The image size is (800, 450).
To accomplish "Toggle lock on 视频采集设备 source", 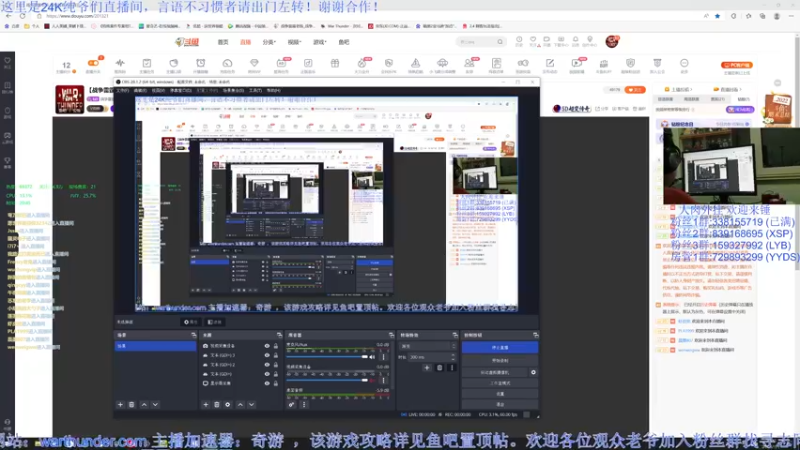I will [x=276, y=346].
